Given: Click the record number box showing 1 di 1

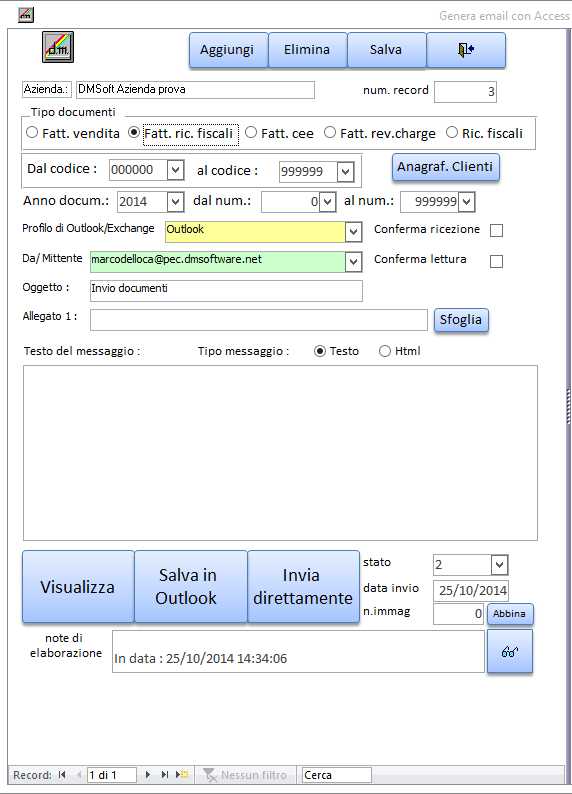Looking at the screenshot, I should point(111,775).
